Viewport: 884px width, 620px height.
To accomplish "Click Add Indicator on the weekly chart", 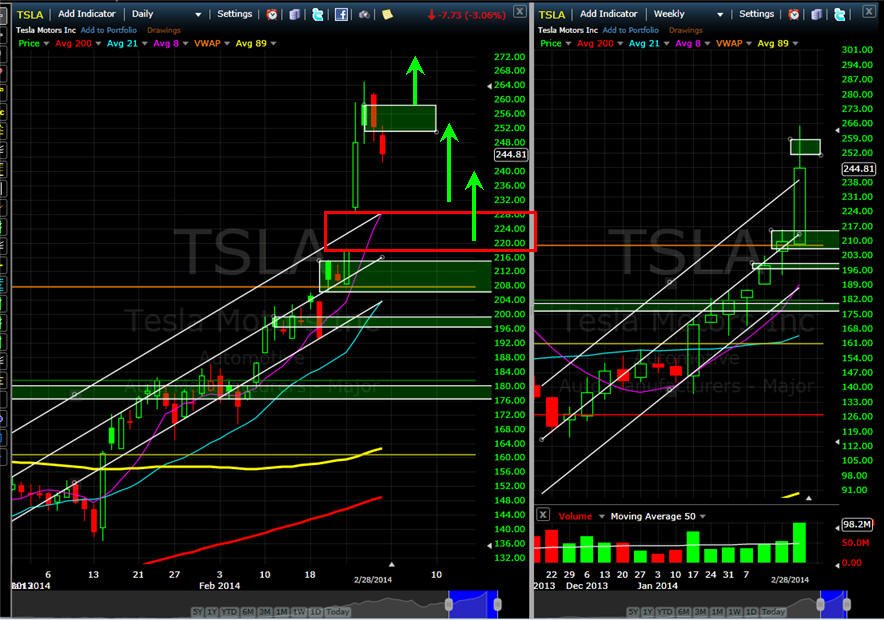I will tap(609, 14).
